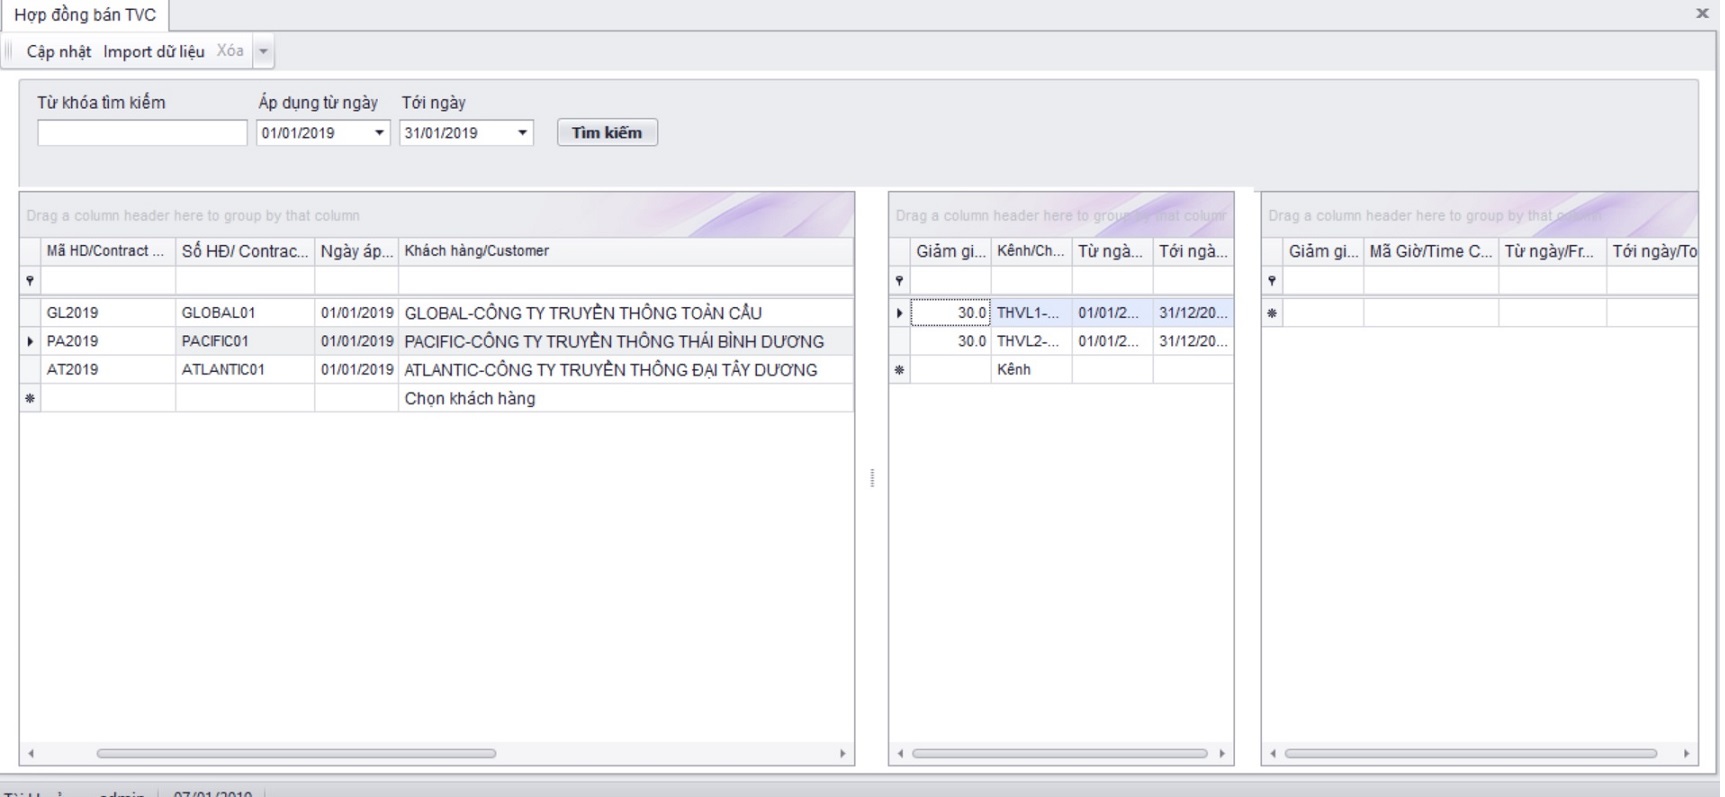Click Từ ngà... header in channel grid

[x=1112, y=251]
